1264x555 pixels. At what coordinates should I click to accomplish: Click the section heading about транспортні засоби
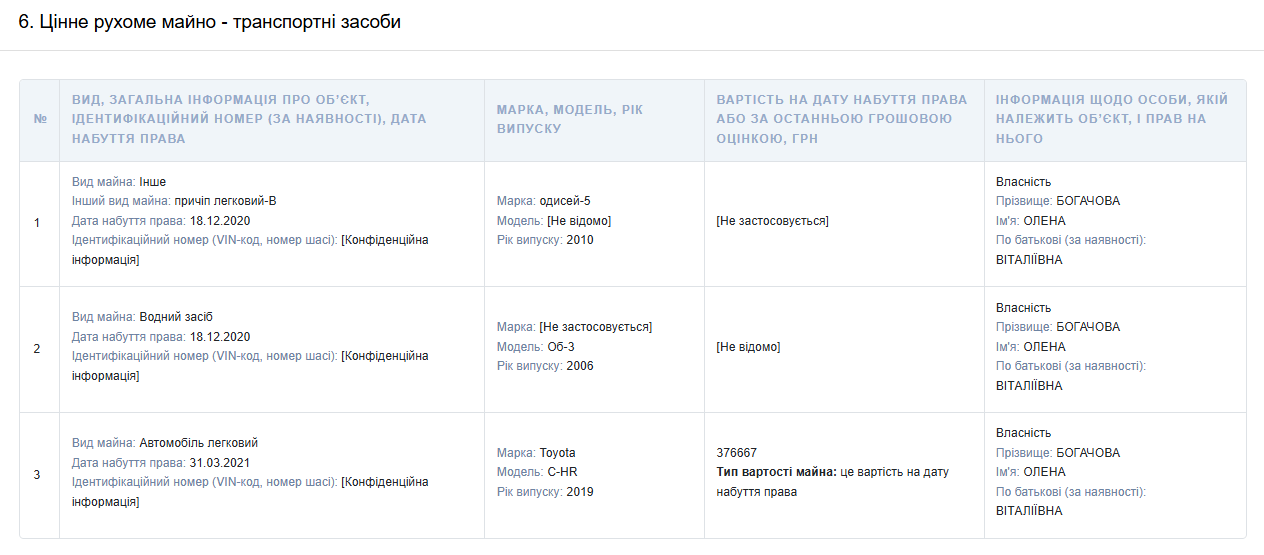(210, 22)
